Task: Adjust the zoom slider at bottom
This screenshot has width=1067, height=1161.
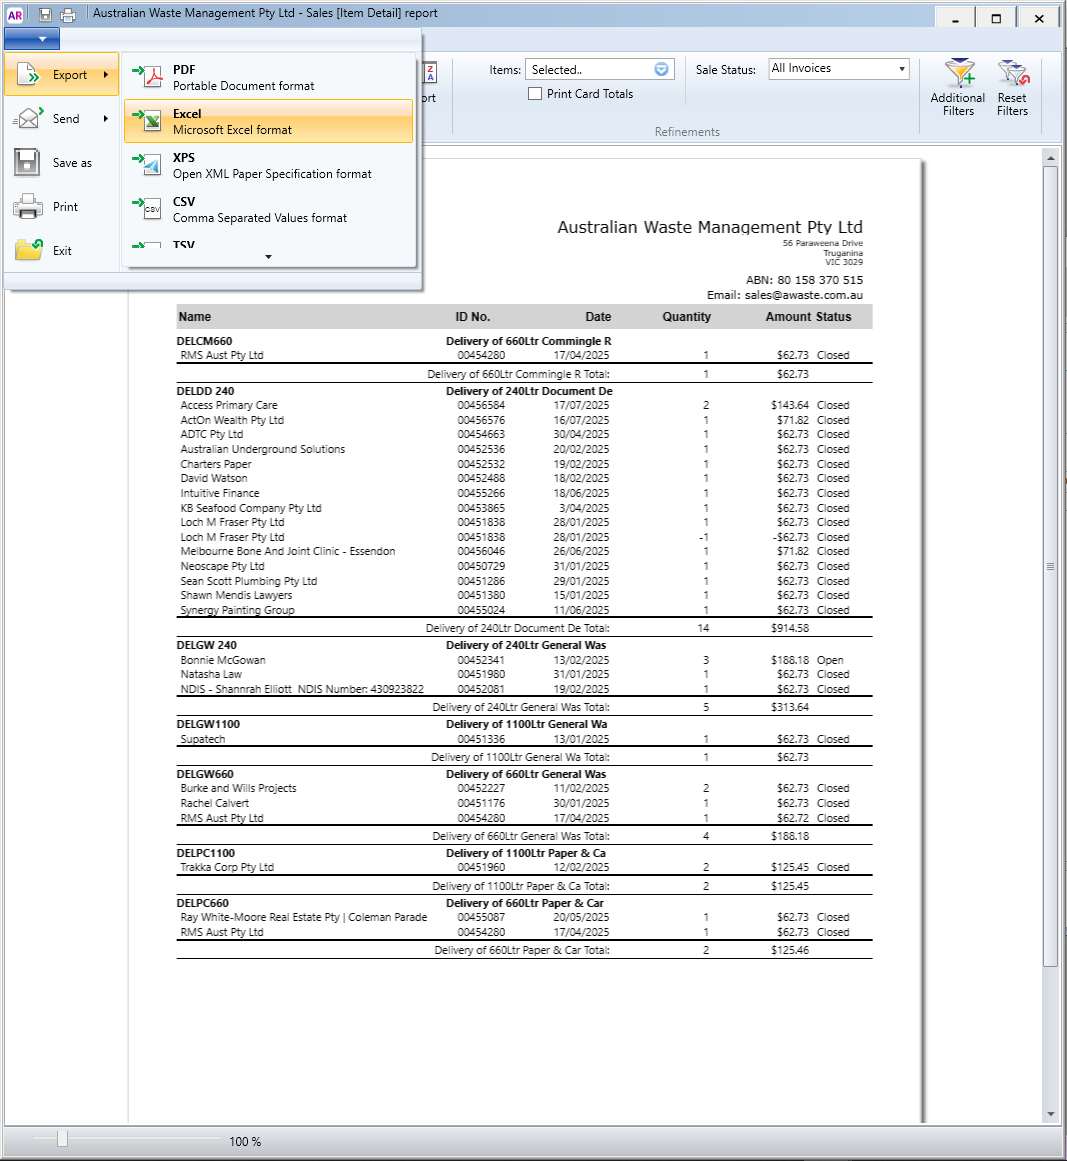Action: coord(63,1139)
